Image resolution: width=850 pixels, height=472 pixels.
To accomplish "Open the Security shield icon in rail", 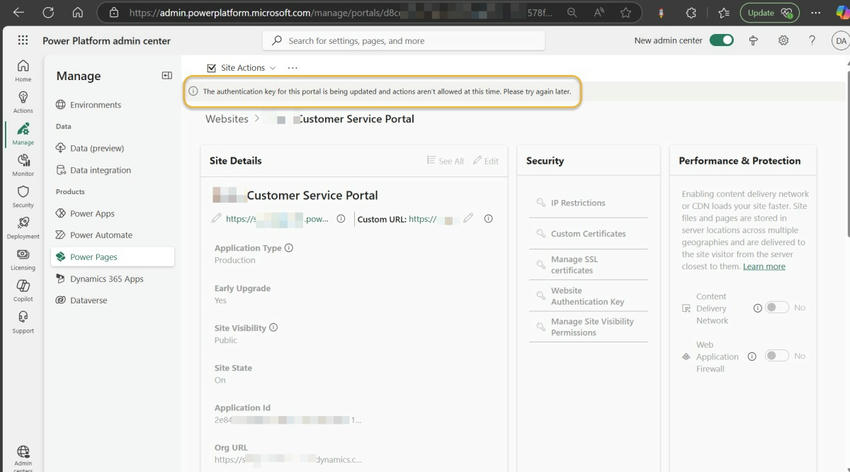I will click(22, 195).
